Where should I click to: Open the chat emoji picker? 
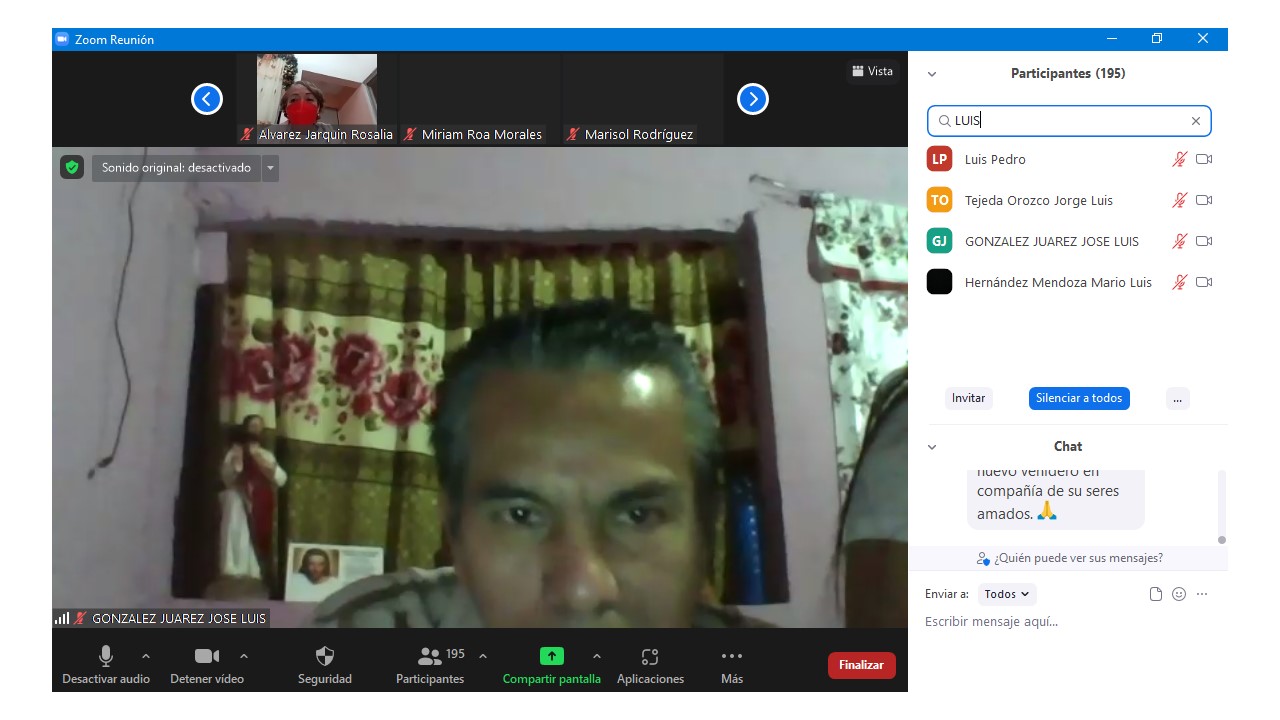click(x=1179, y=594)
